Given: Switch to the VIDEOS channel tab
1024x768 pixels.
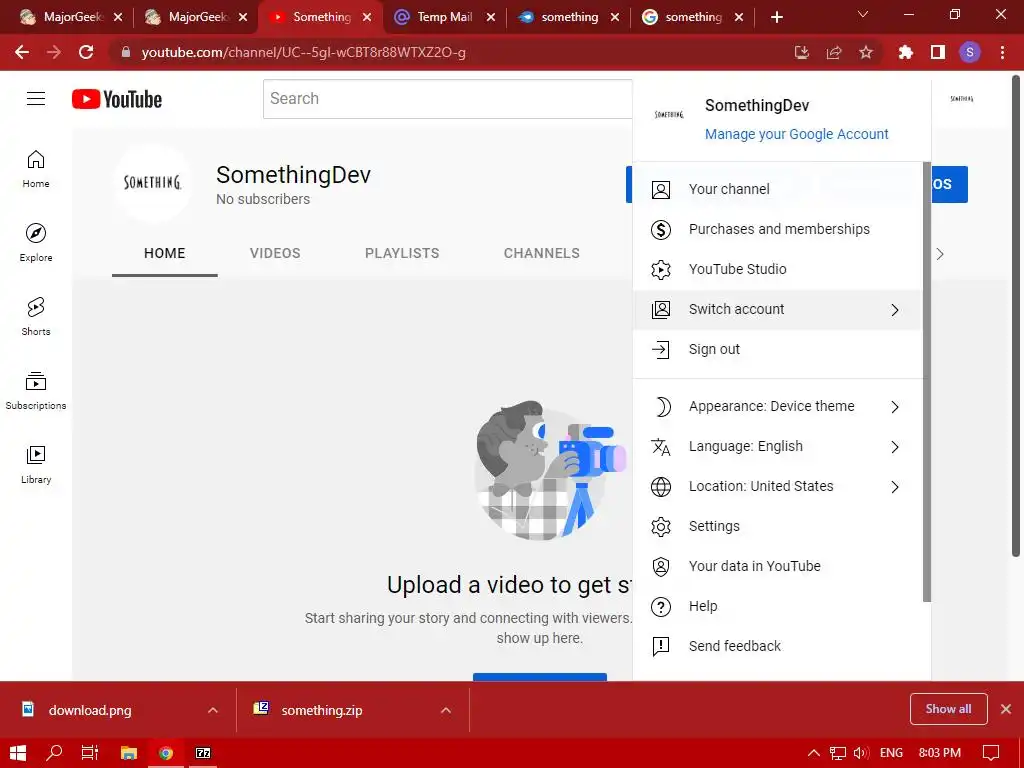Looking at the screenshot, I should (x=275, y=253).
